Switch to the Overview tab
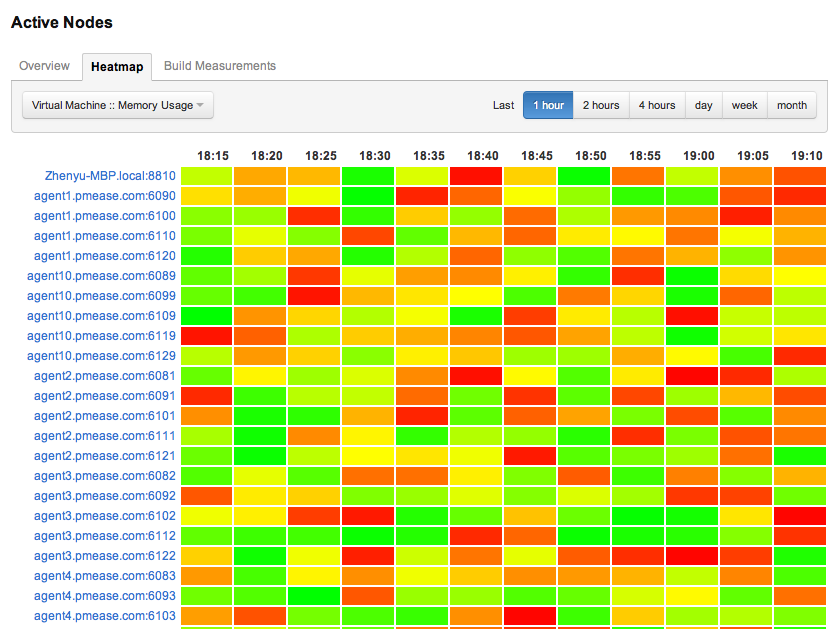 point(44,65)
